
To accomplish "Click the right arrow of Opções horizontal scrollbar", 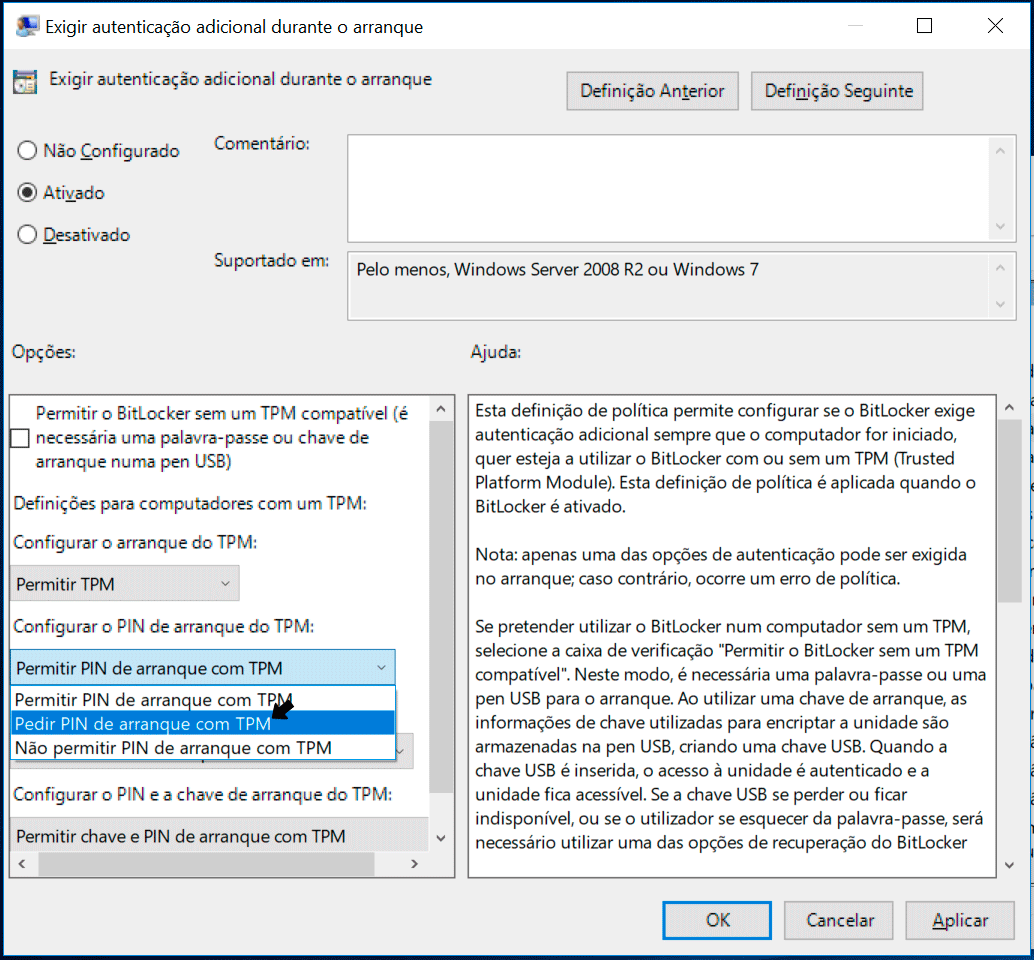I will pyautogui.click(x=414, y=864).
